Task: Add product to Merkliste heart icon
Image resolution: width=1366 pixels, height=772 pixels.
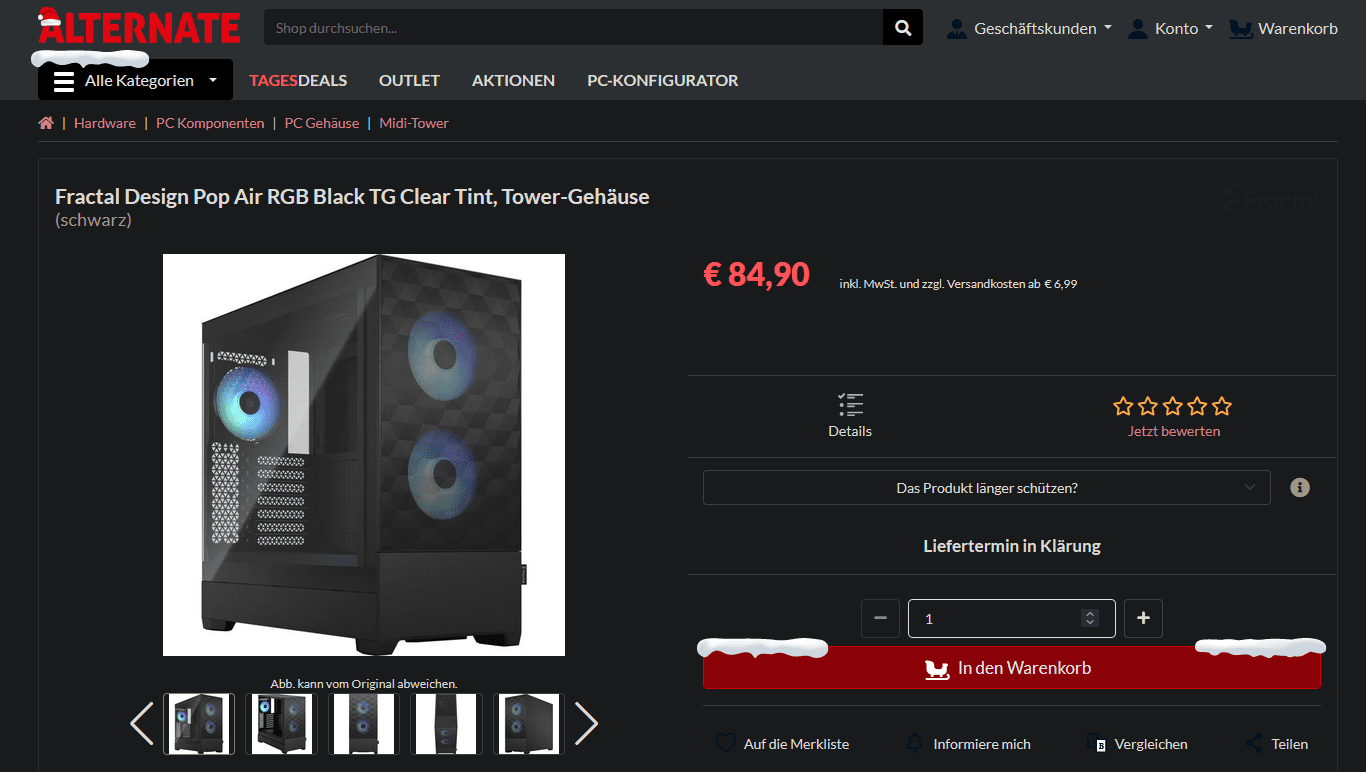Action: click(726, 744)
